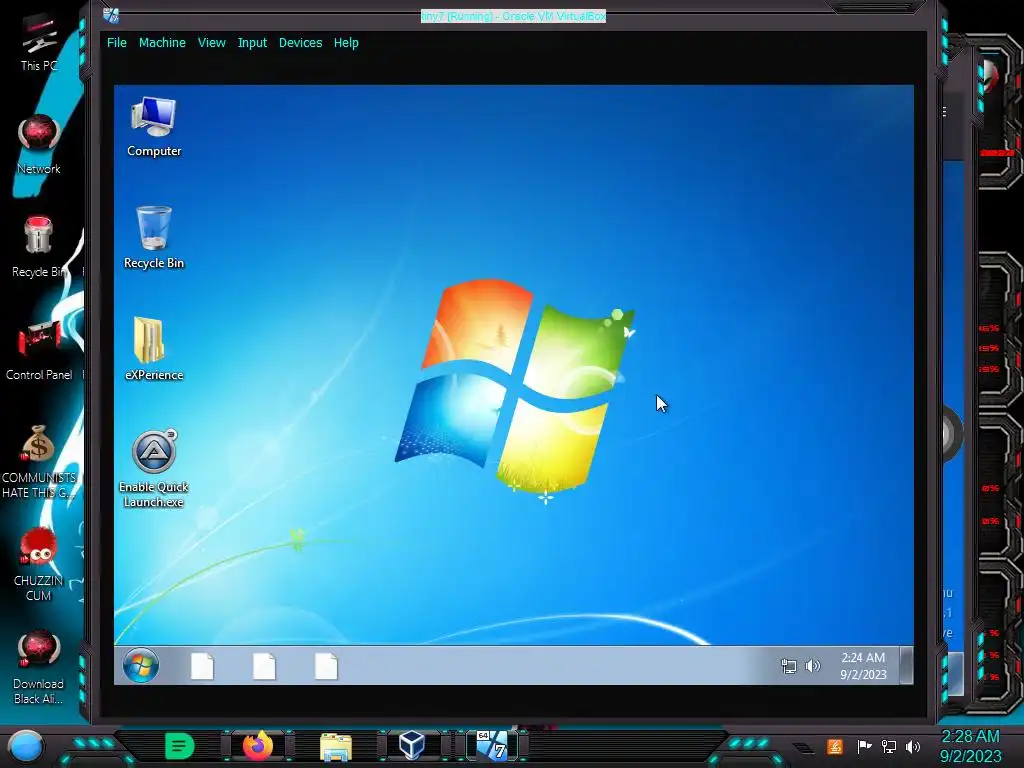Select Enable Quick Launch.exe icon

[153, 469]
